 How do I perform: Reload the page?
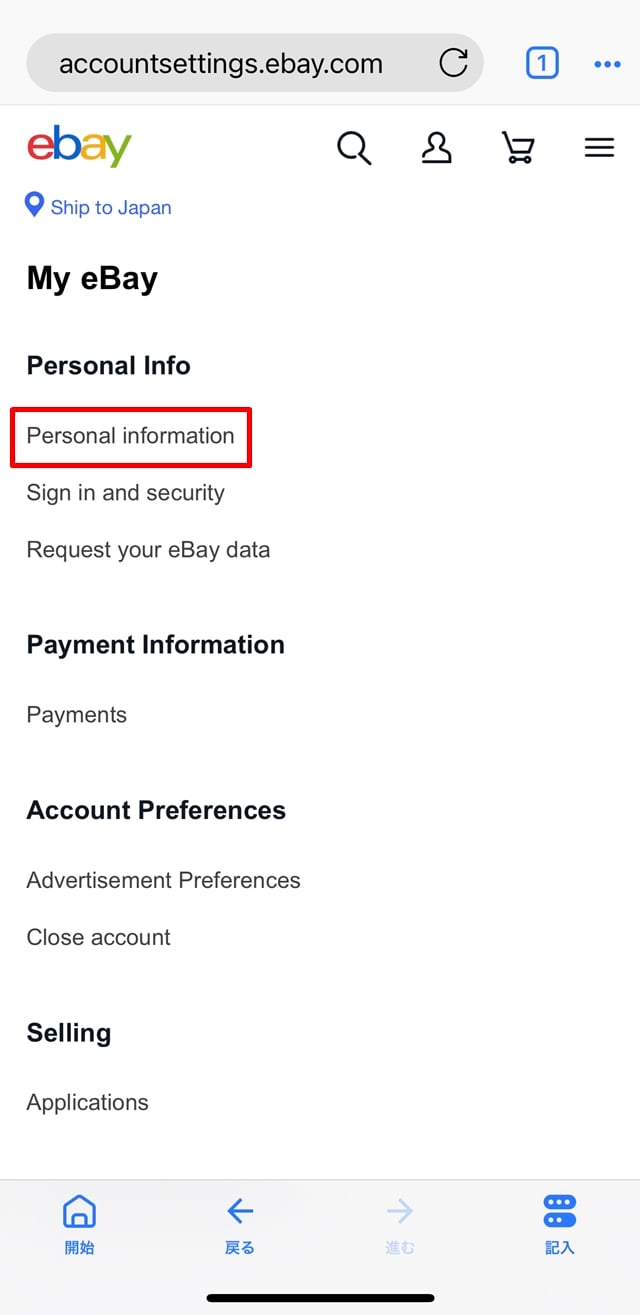click(x=453, y=64)
